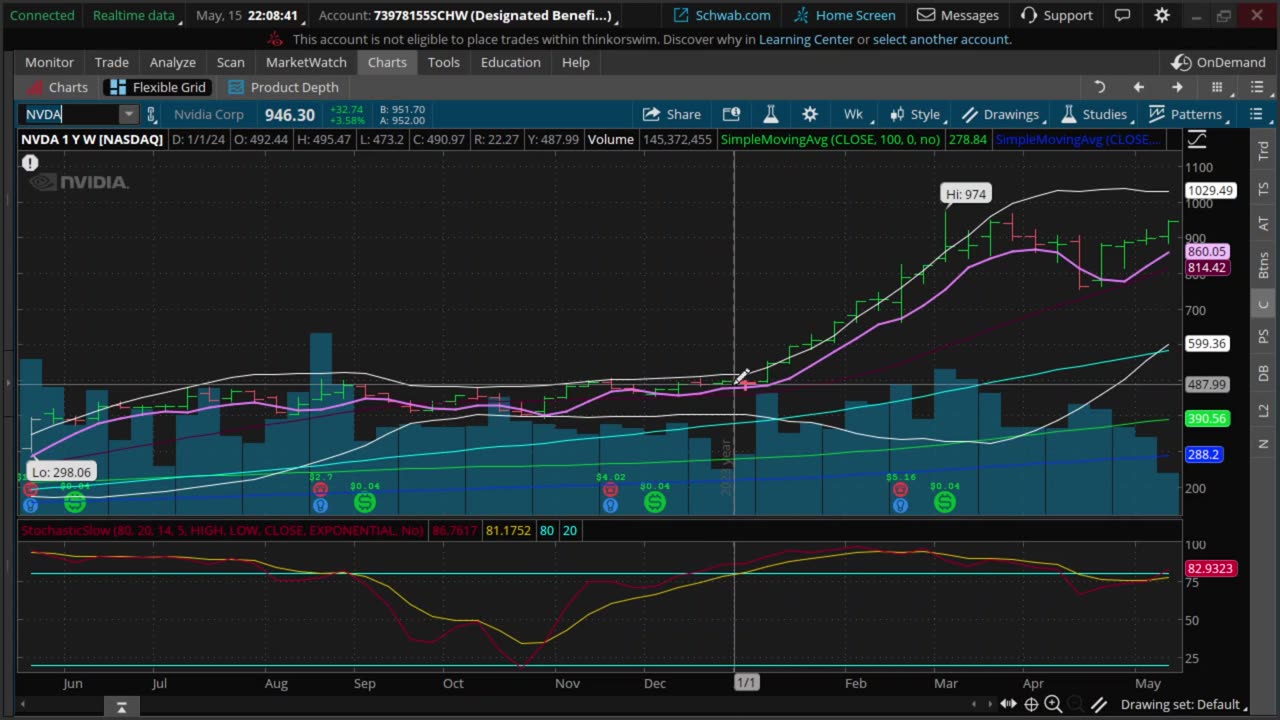Click the axis scale curve icon
The width and height of the screenshot is (1280, 720).
(x=1199, y=139)
